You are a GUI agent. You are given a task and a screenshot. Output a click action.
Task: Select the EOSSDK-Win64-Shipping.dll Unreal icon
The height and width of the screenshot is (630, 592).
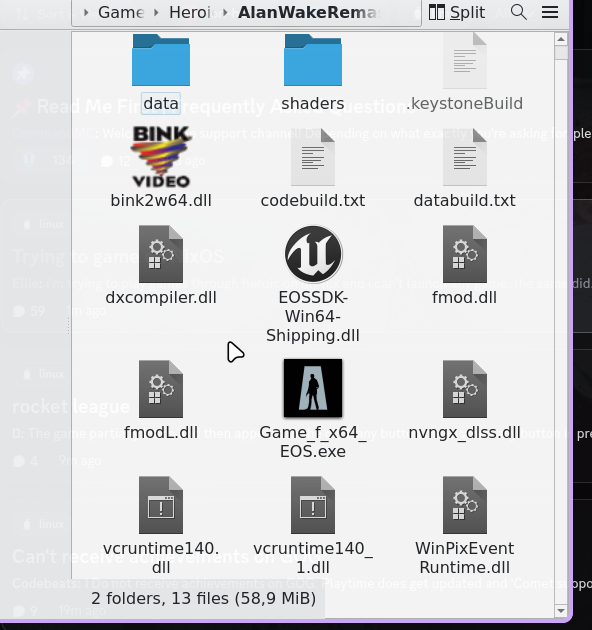pyautogui.click(x=313, y=254)
